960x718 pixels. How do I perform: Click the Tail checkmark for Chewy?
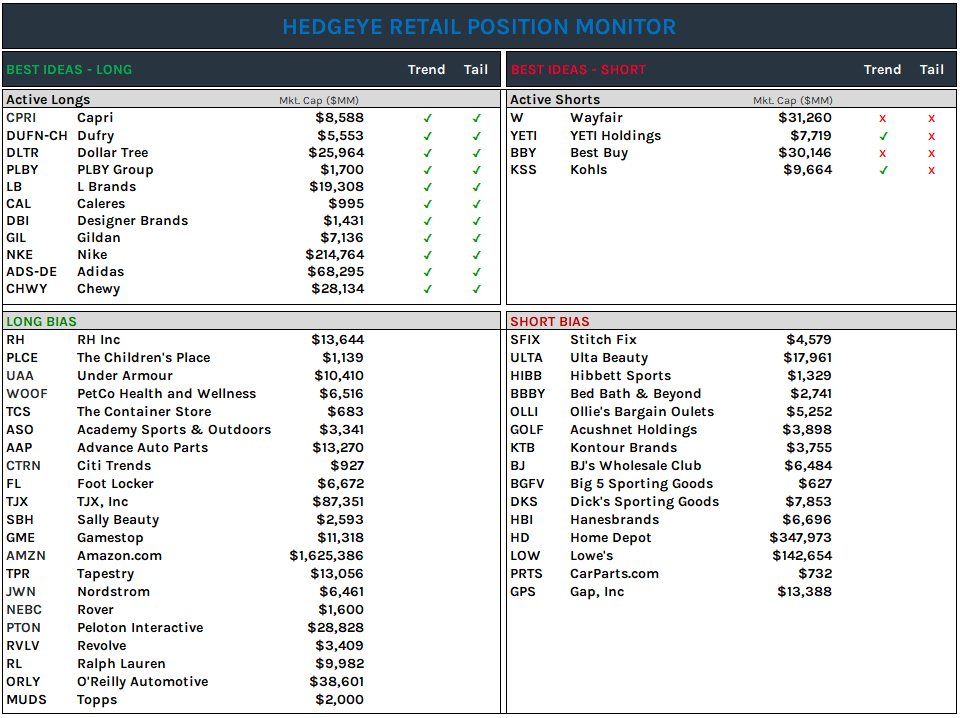(x=476, y=288)
